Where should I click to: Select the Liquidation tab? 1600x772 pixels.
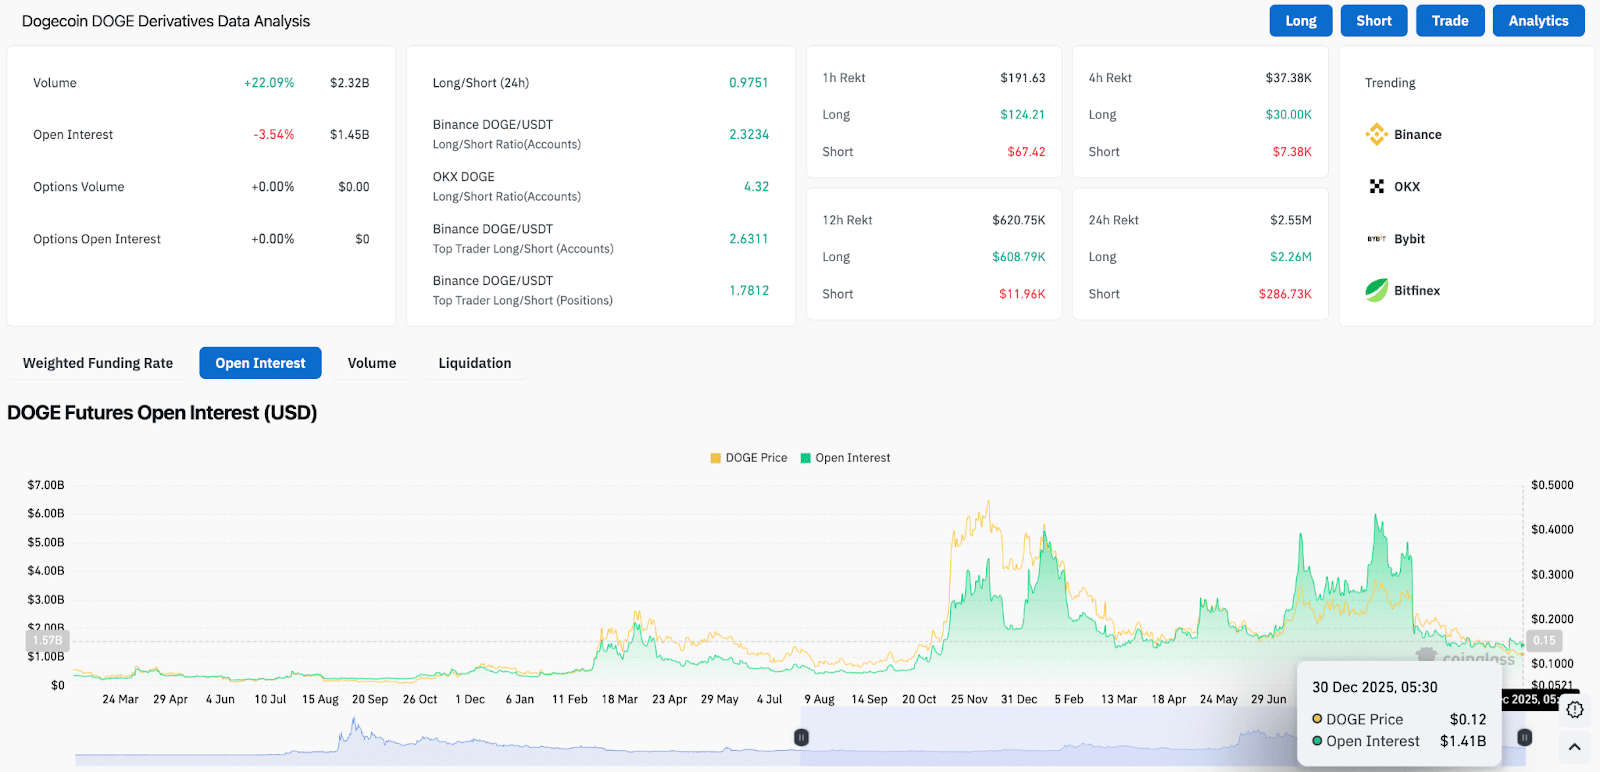pos(475,363)
